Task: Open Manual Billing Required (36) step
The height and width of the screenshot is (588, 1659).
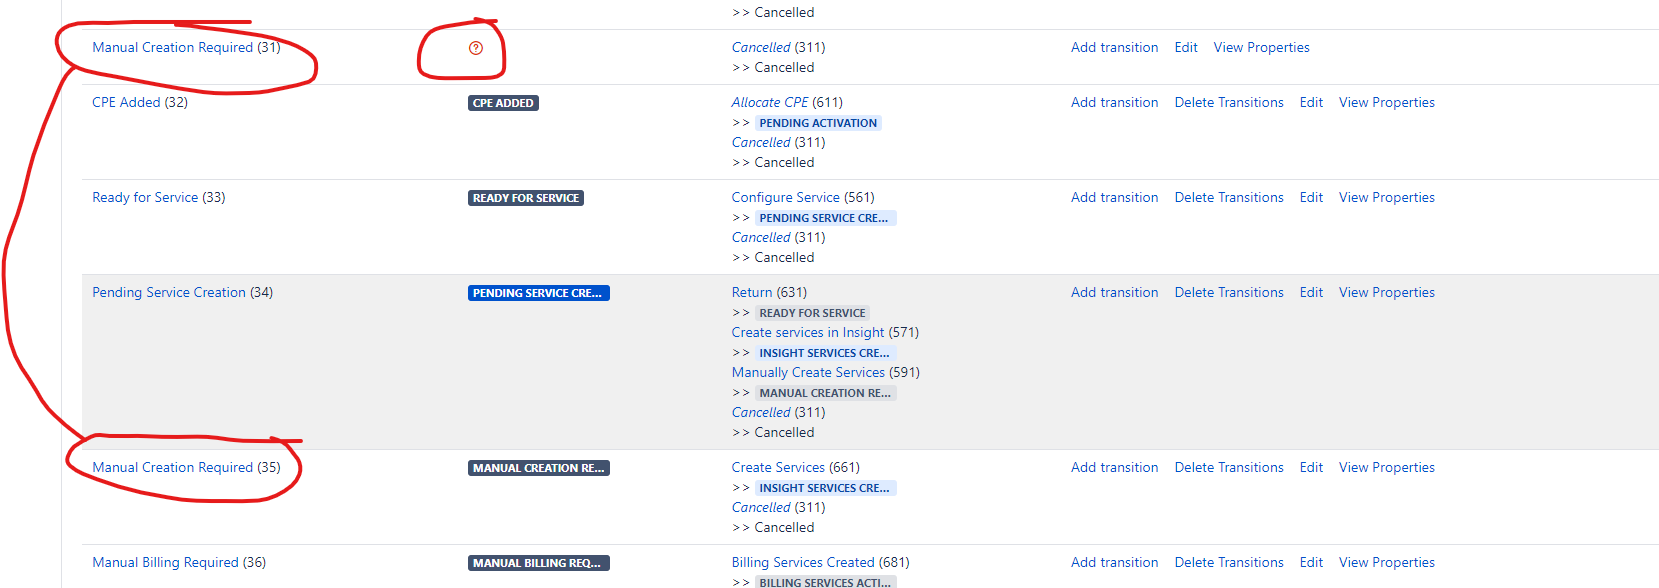Action: coord(165,562)
